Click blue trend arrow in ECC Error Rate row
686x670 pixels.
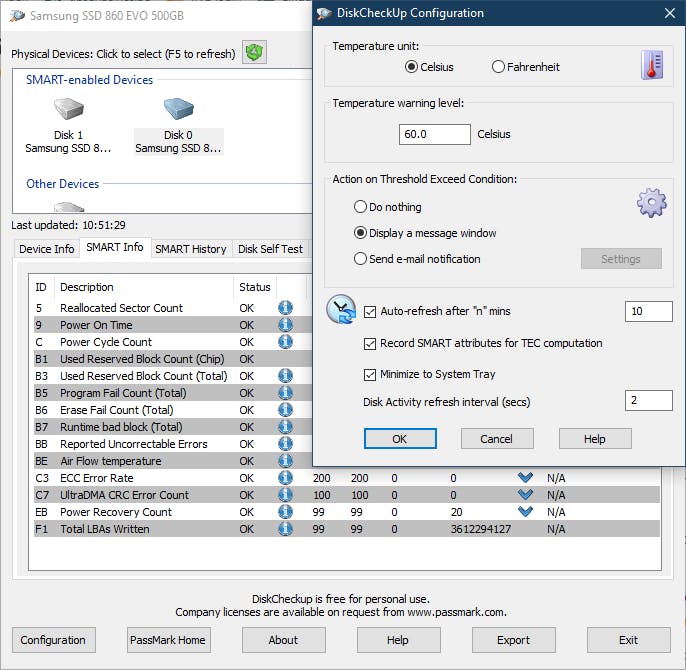(x=525, y=477)
